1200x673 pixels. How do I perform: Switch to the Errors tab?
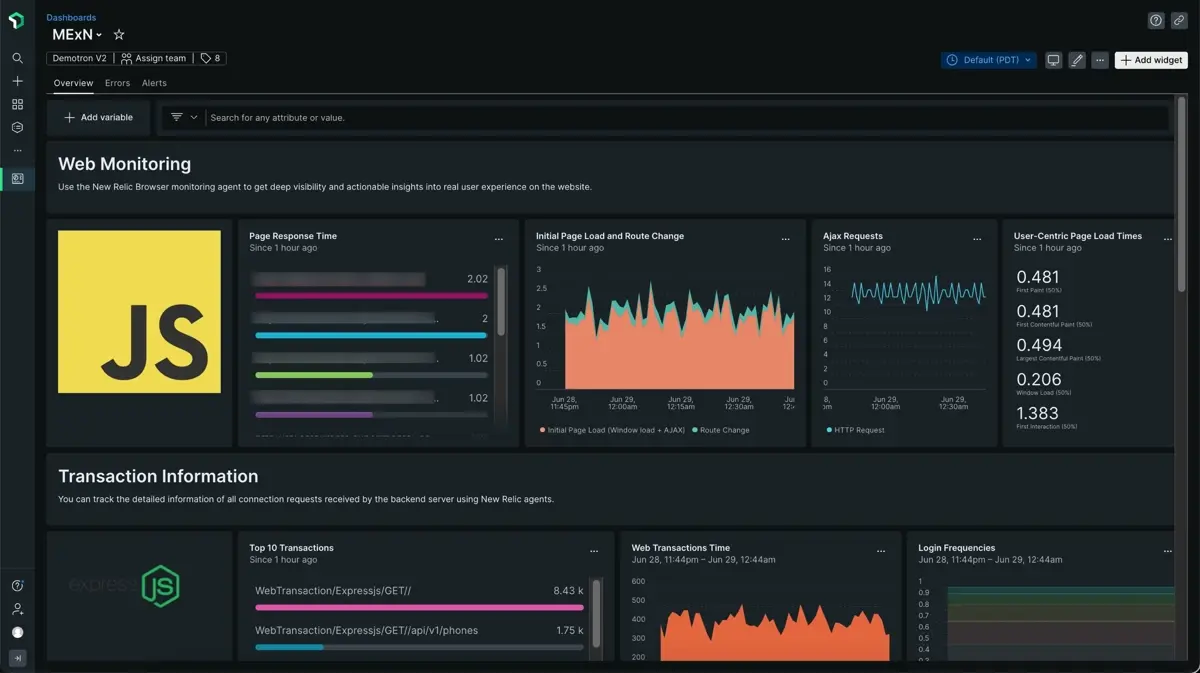[117, 83]
